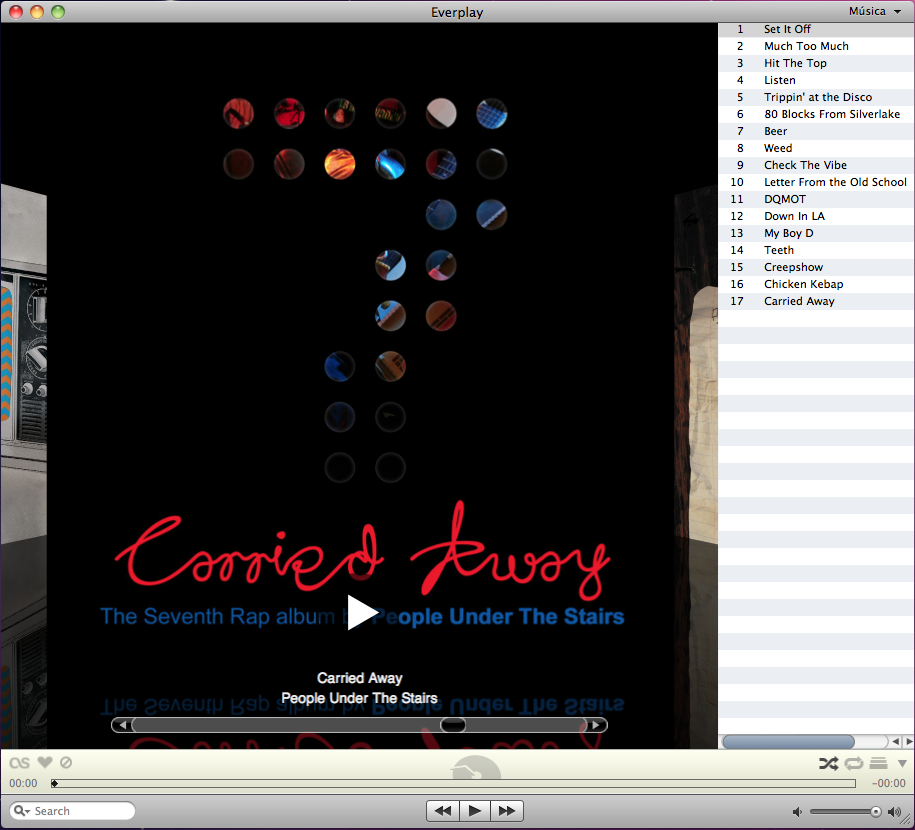This screenshot has height=830, width=915.
Task: Click the elapsed time 00:00 label
Action: coord(23,783)
